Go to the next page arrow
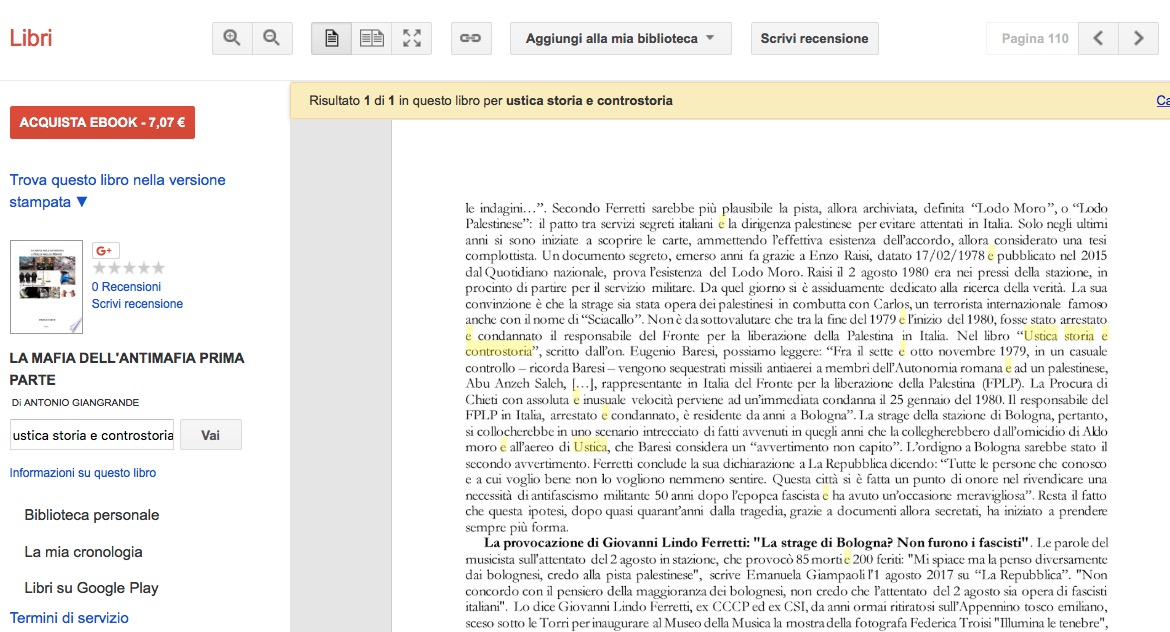 pos(1138,39)
